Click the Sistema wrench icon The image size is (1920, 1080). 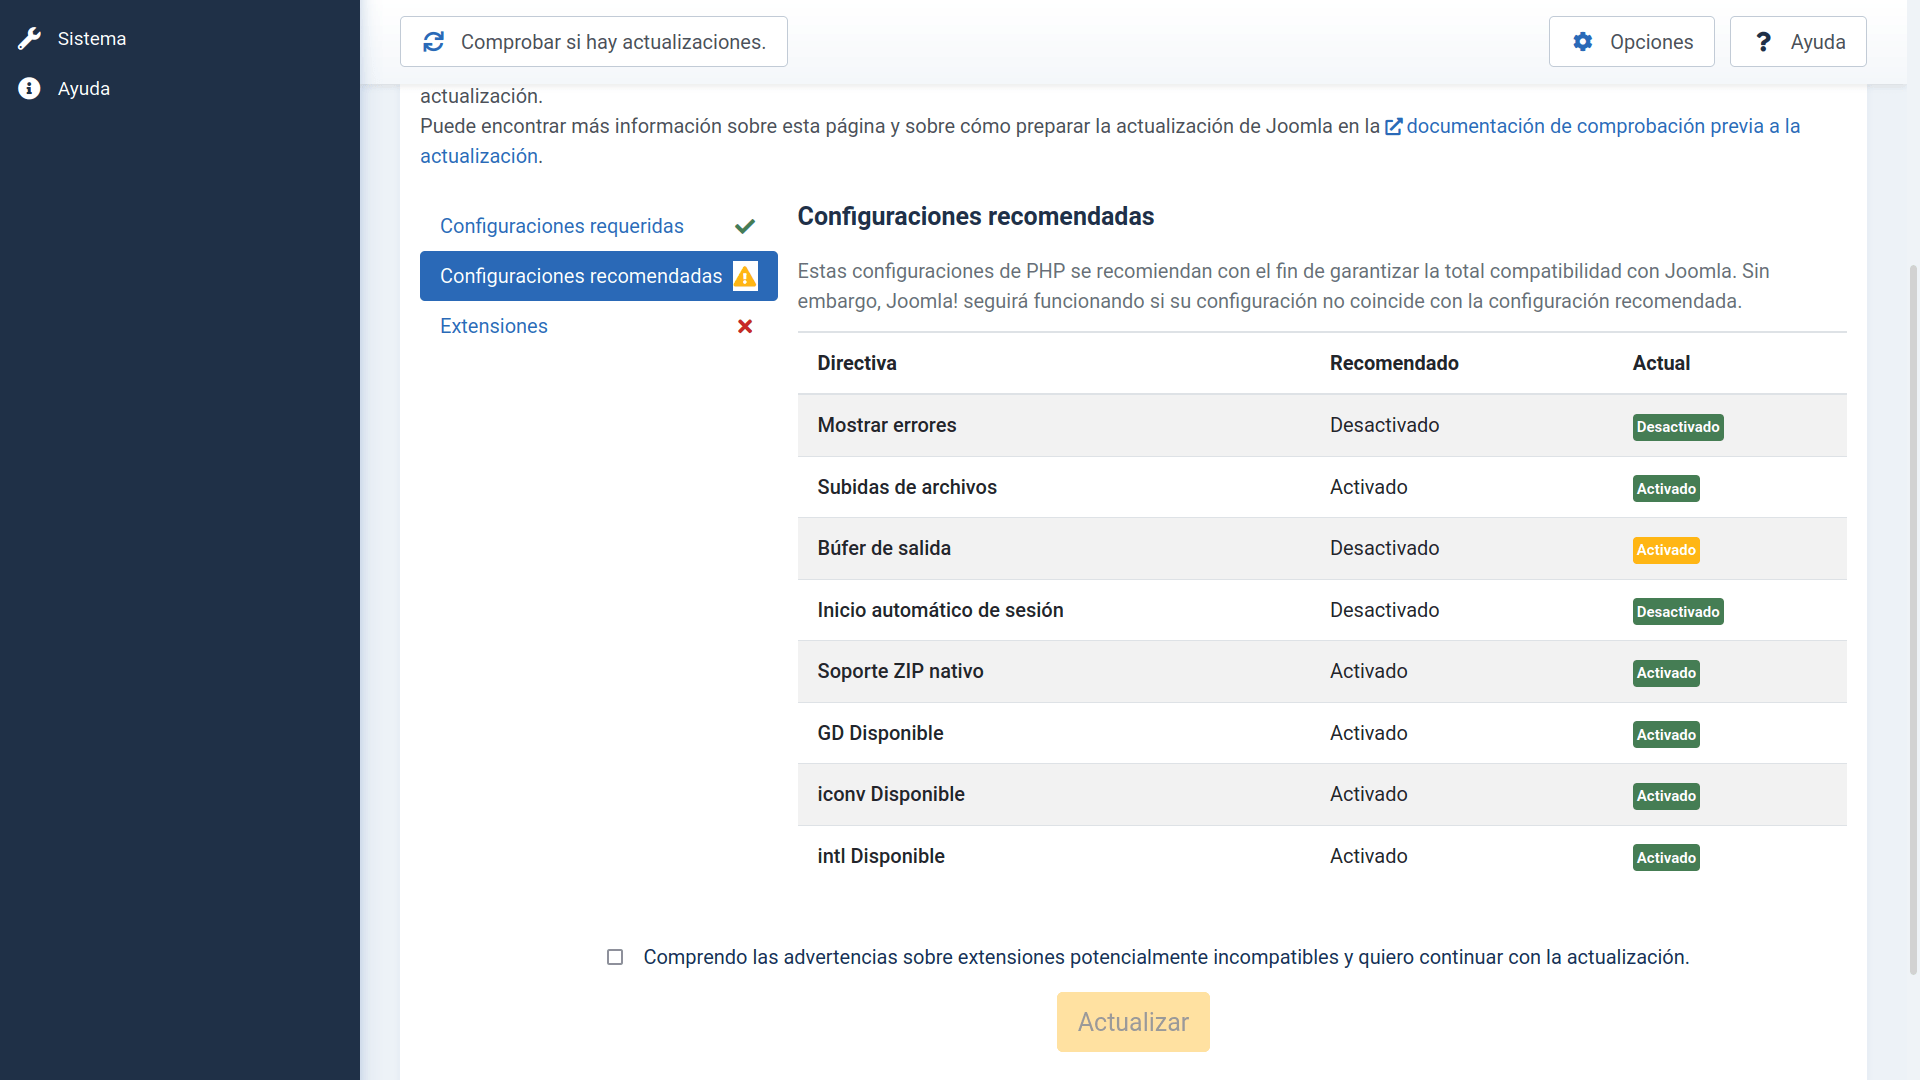29,39
